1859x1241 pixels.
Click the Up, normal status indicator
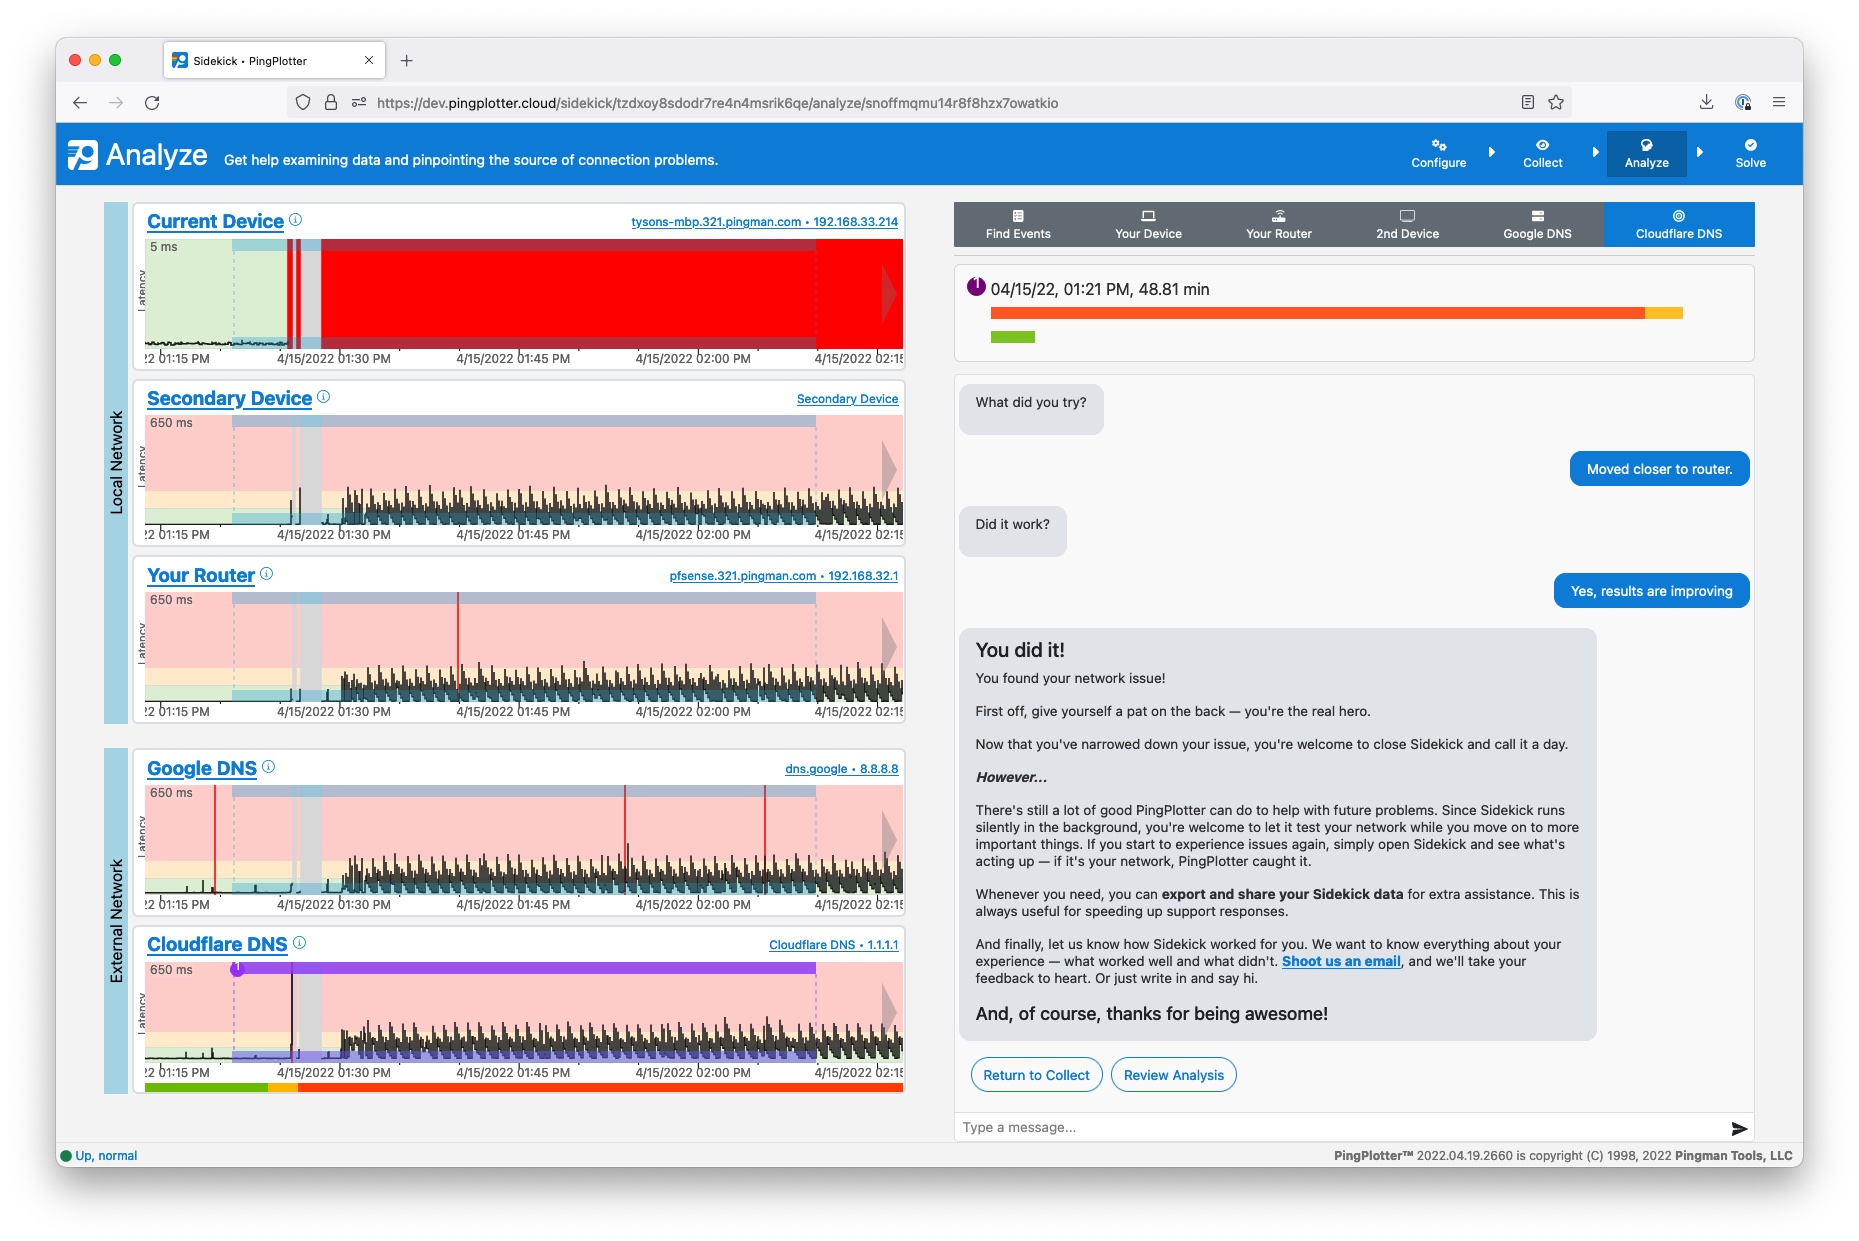click(99, 1155)
